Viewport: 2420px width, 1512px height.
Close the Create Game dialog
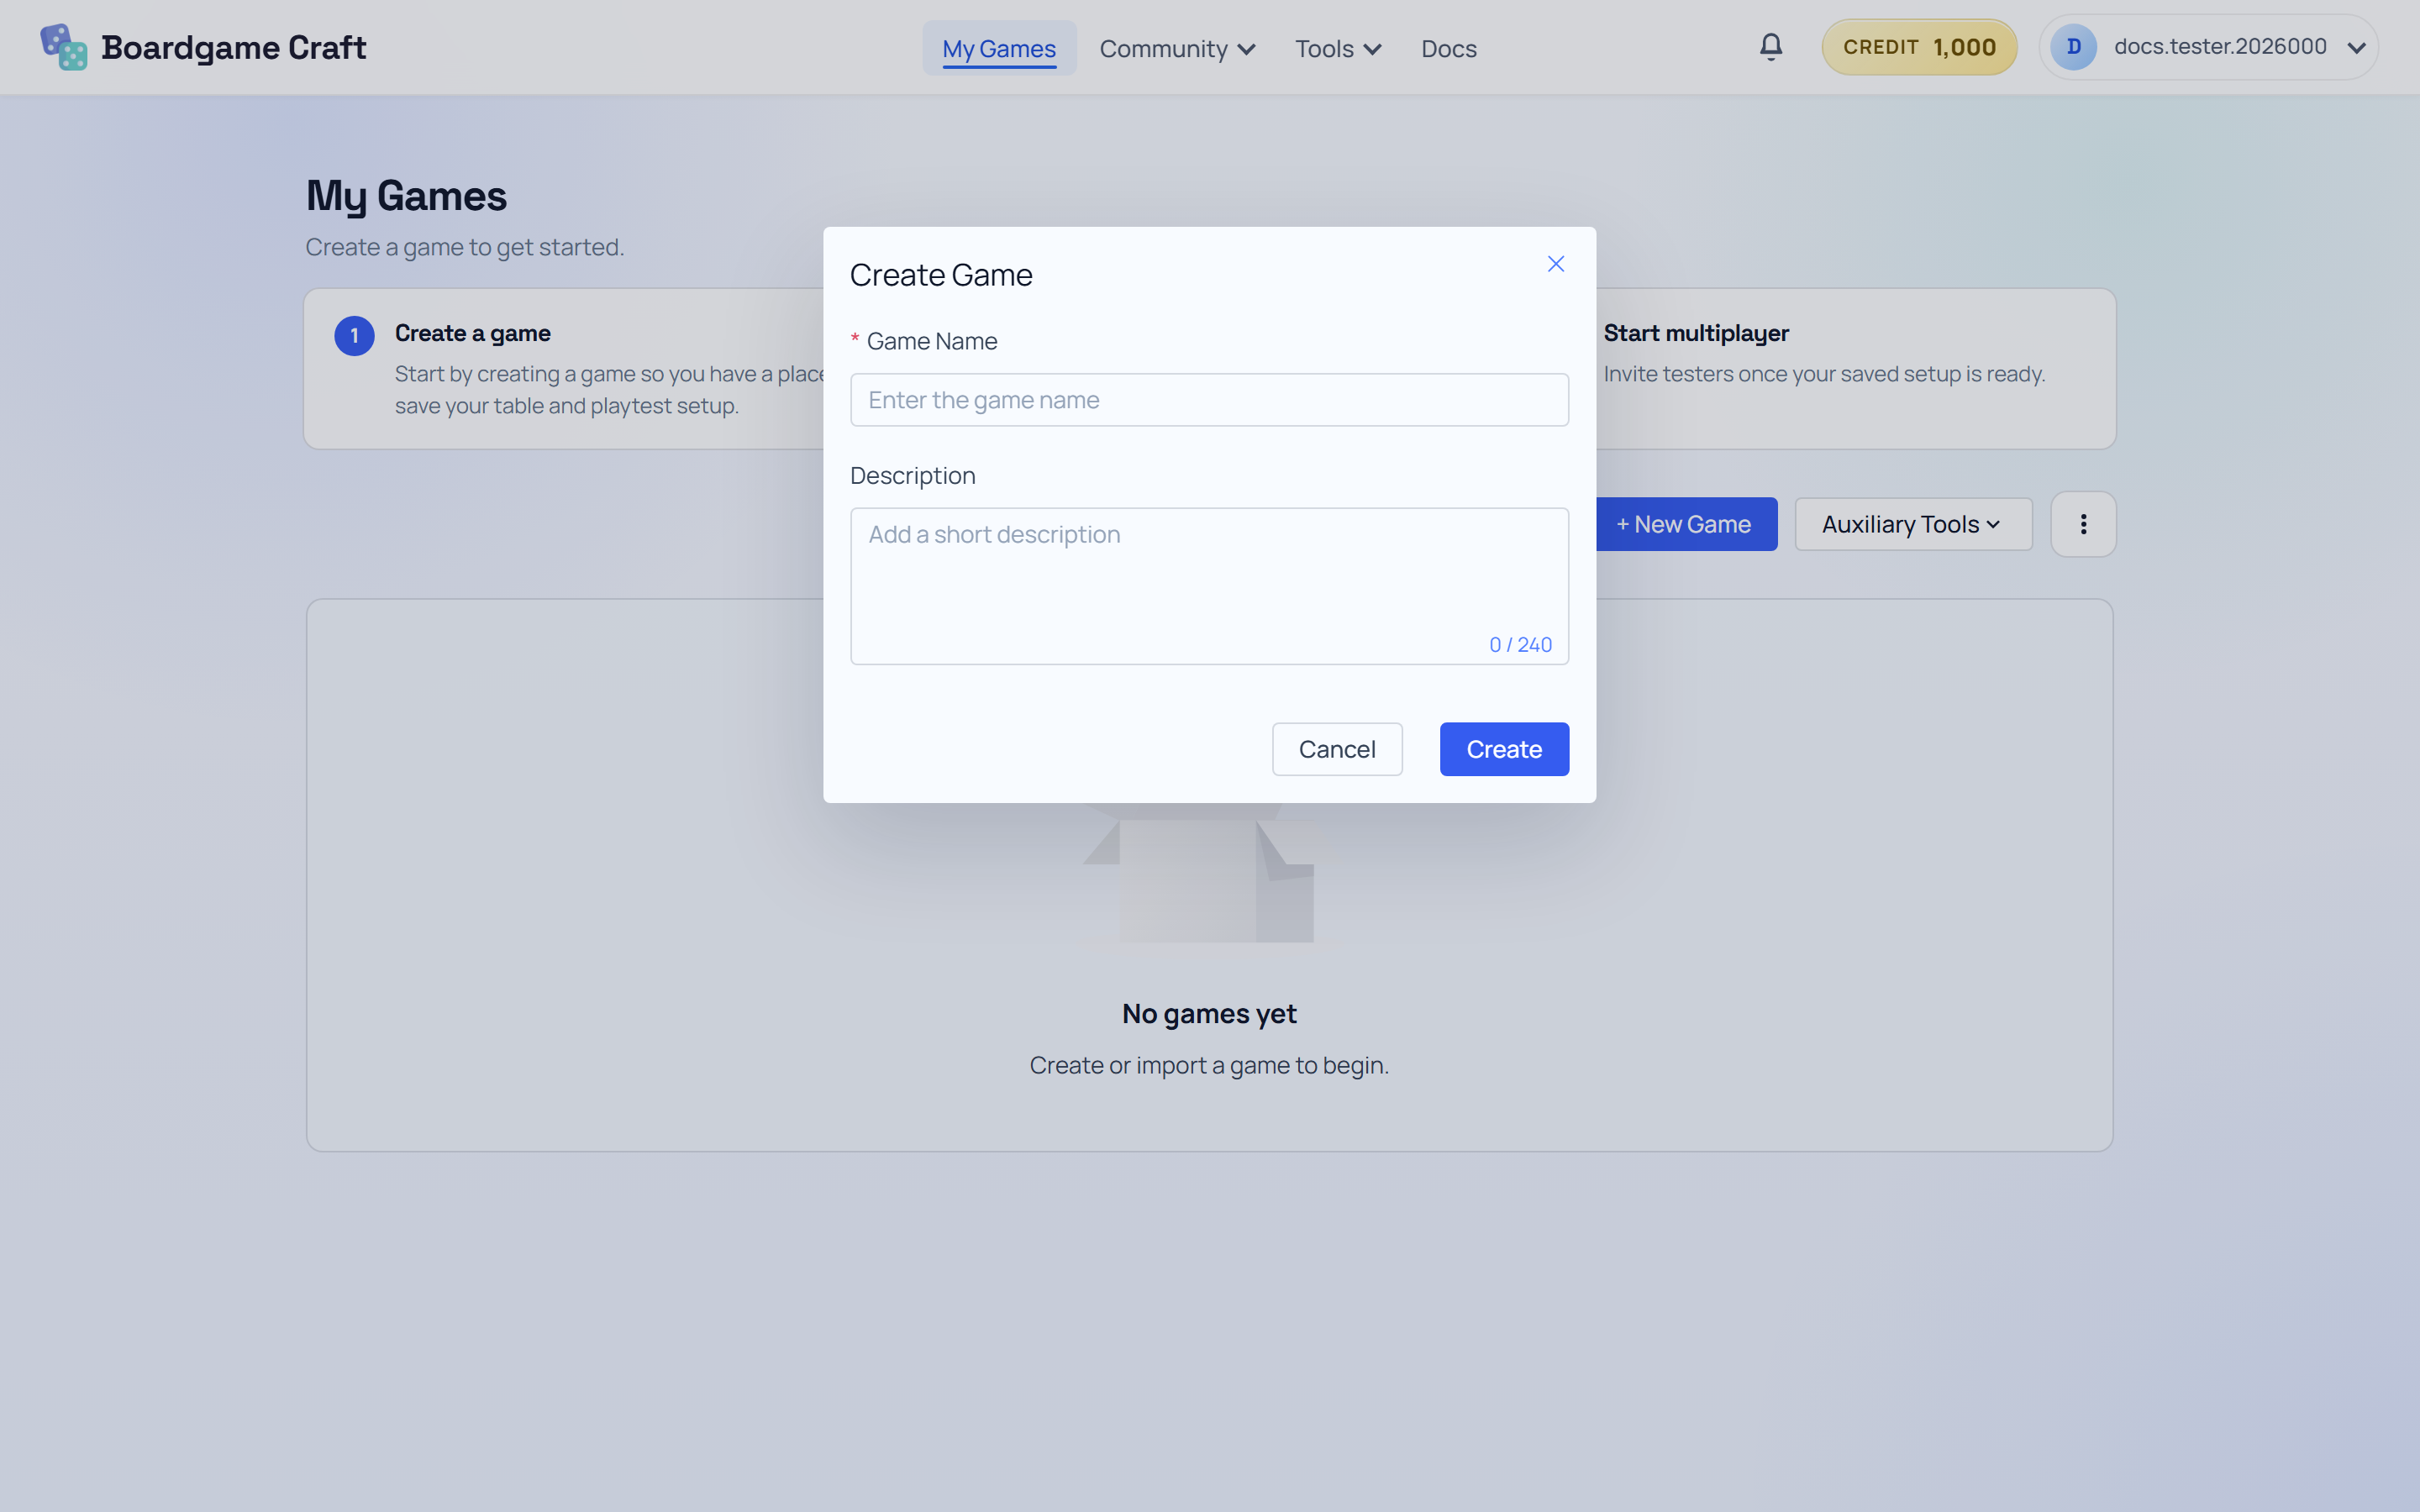point(1556,264)
